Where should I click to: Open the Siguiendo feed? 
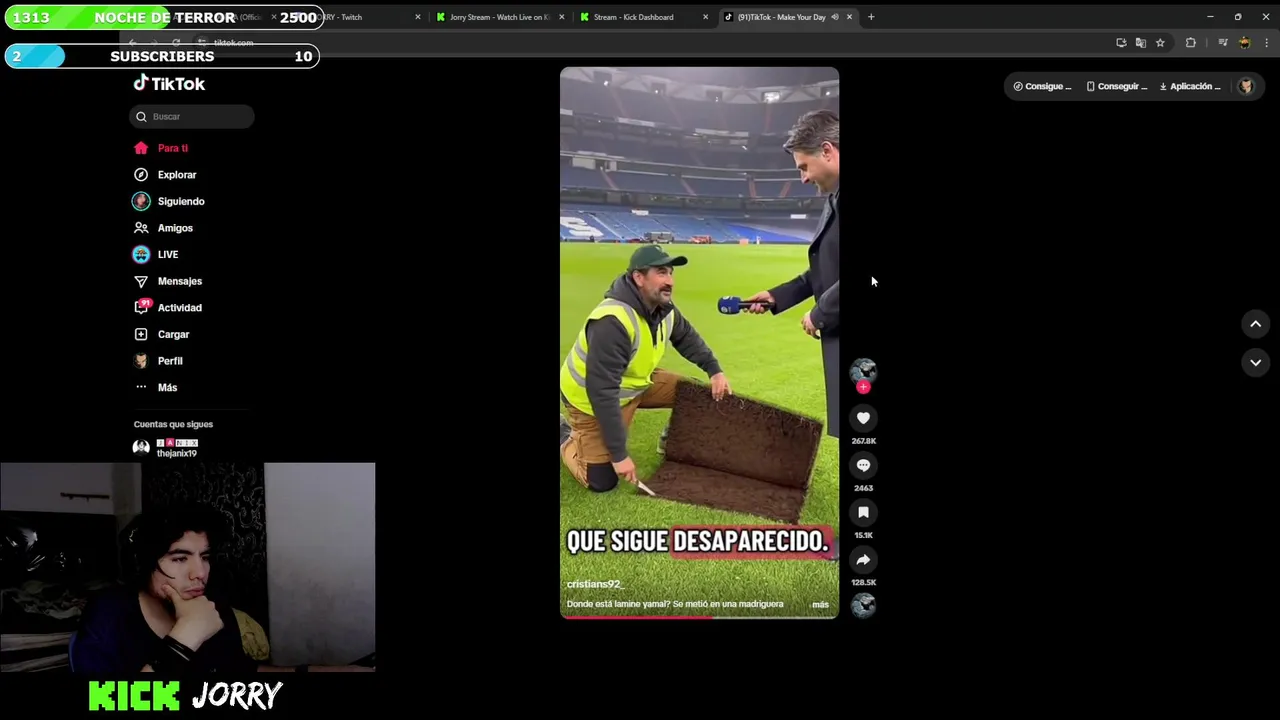[x=168, y=201]
